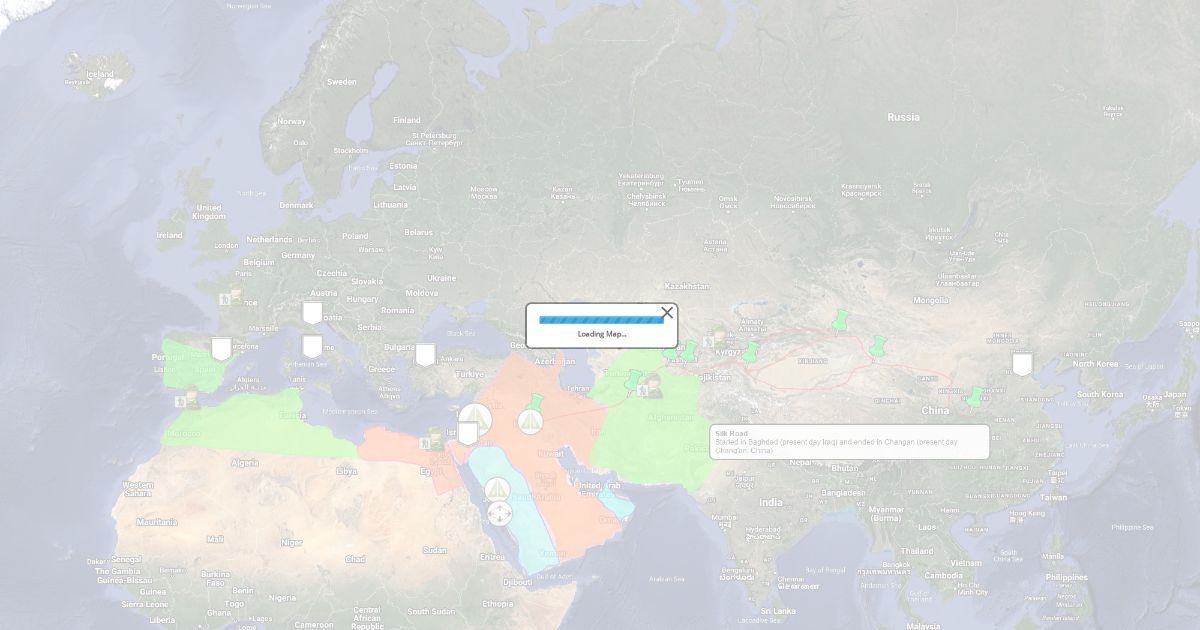Close the Loading Map dialog
This screenshot has width=1200, height=630.
point(667,313)
